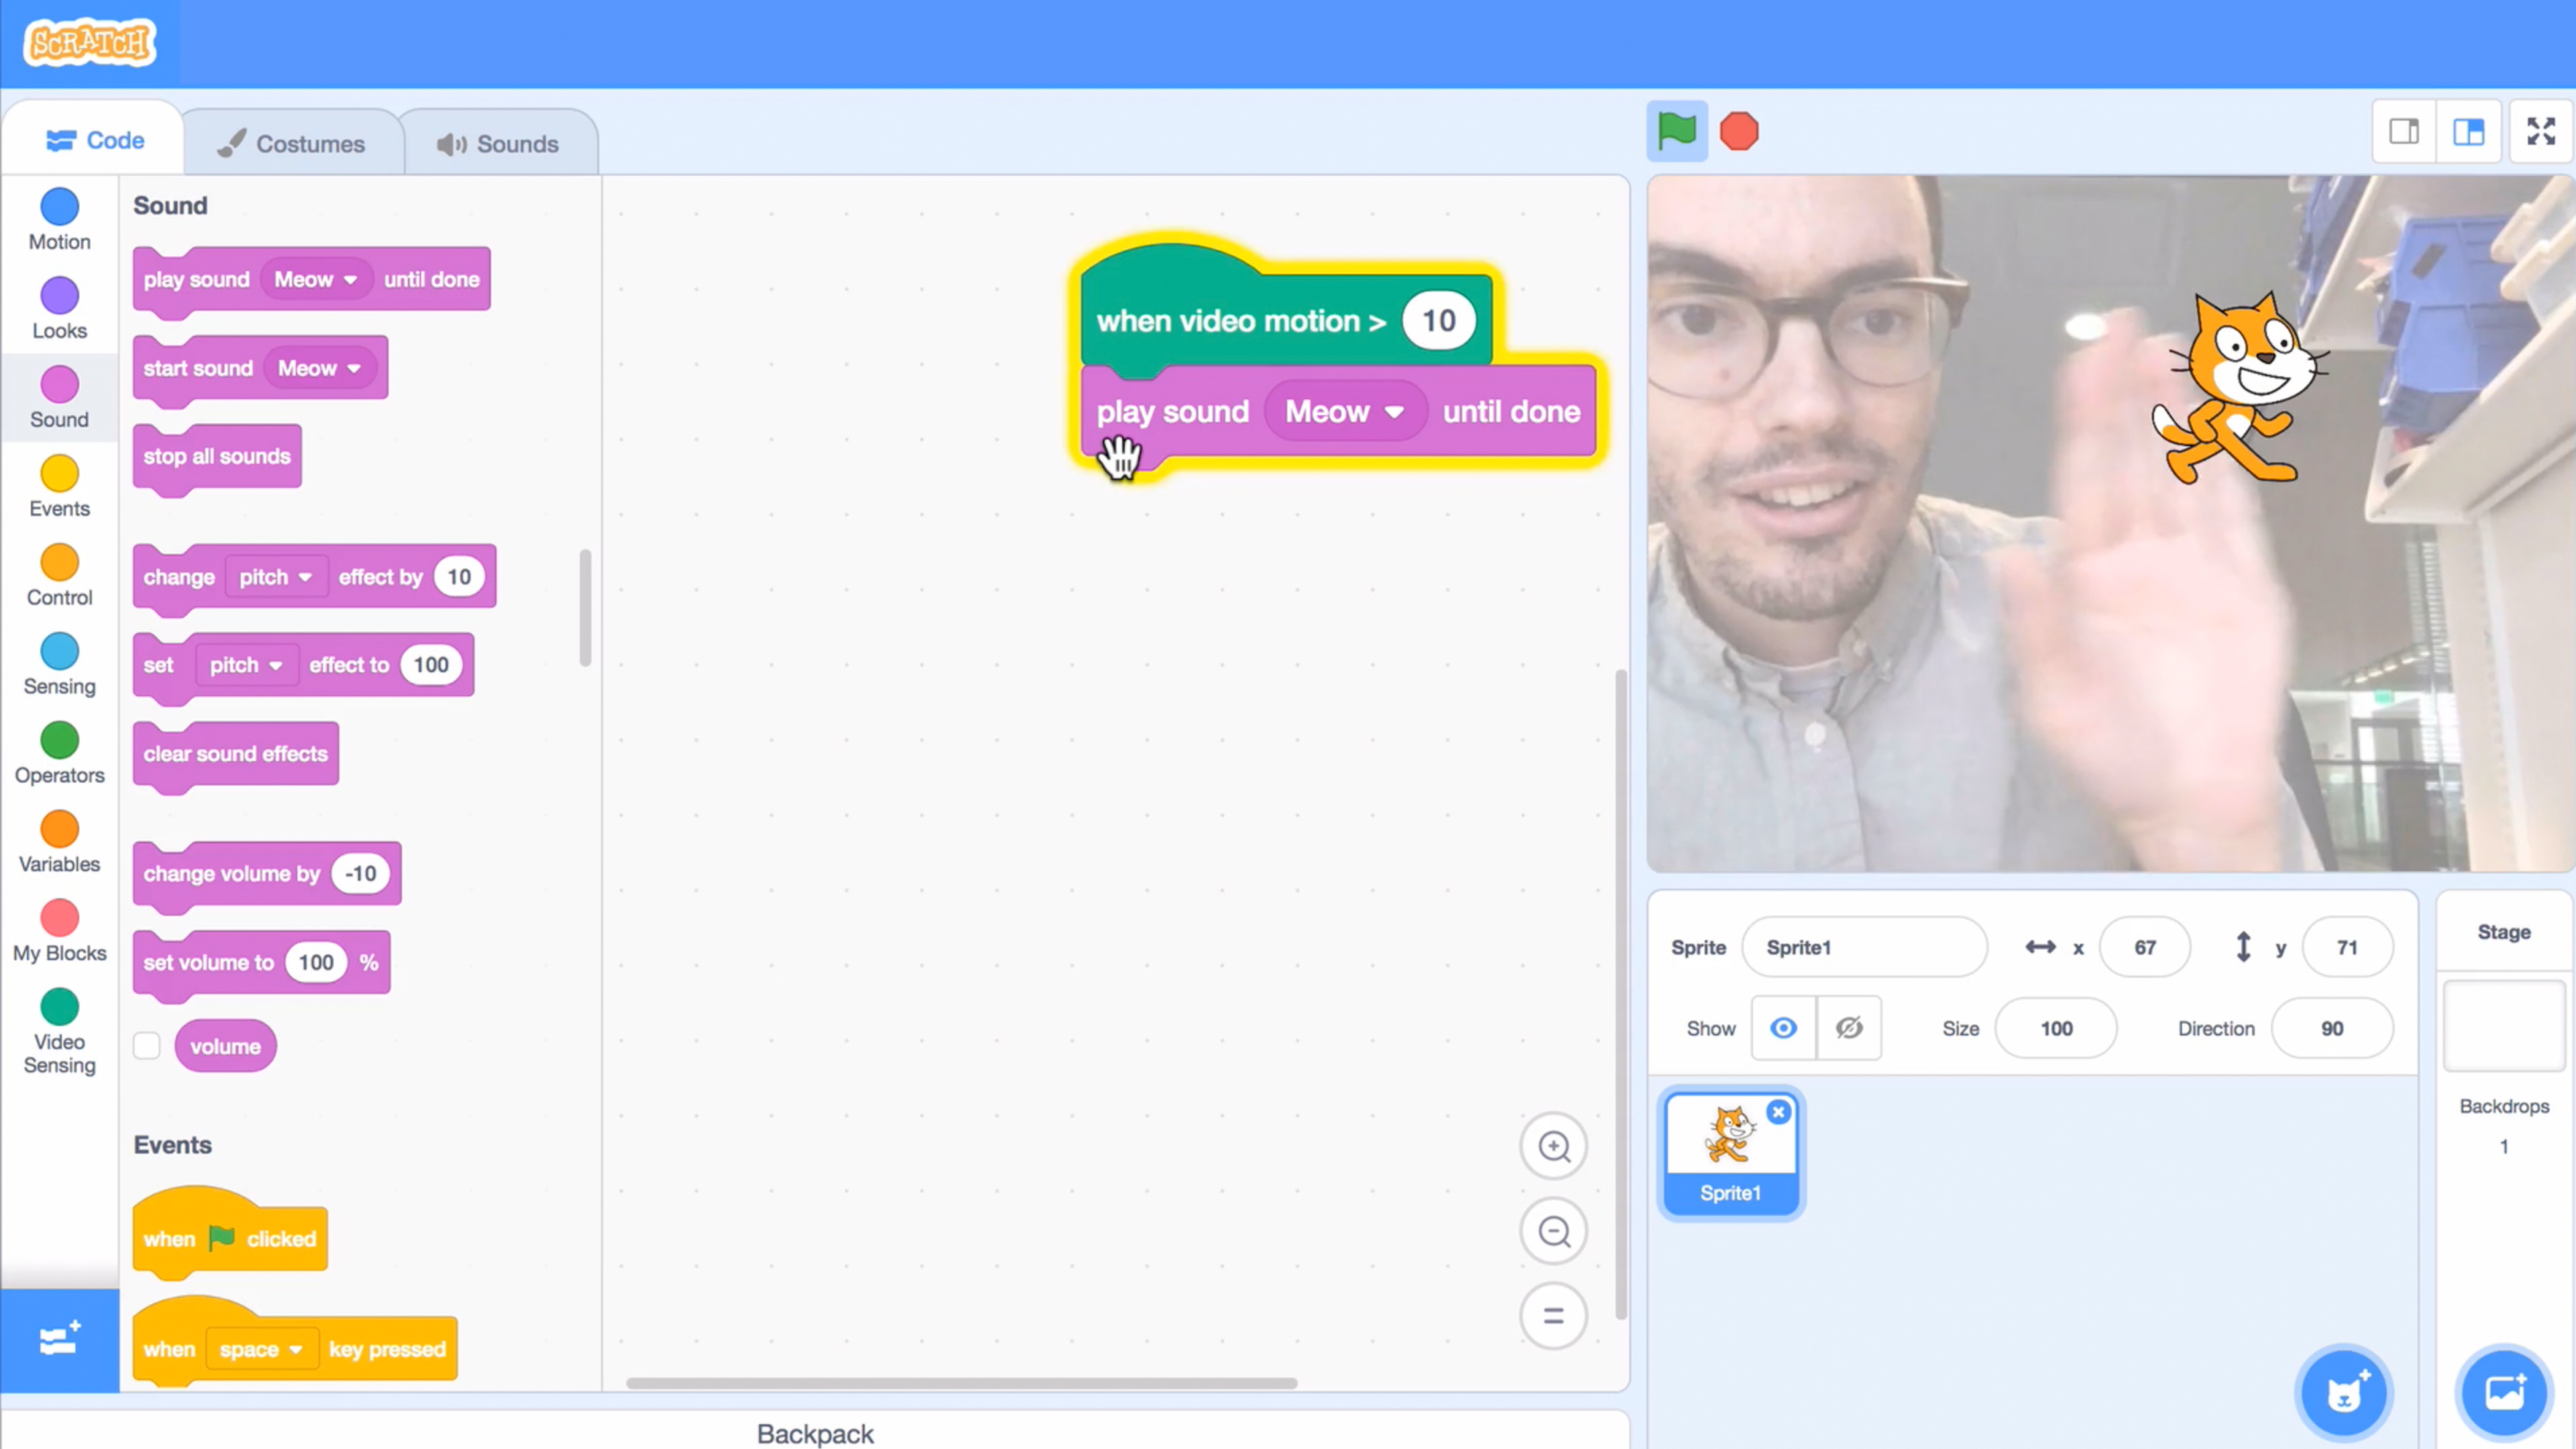The image size is (2576, 1449).
Task: Show sprite using the eye icon
Action: click(x=1783, y=1028)
